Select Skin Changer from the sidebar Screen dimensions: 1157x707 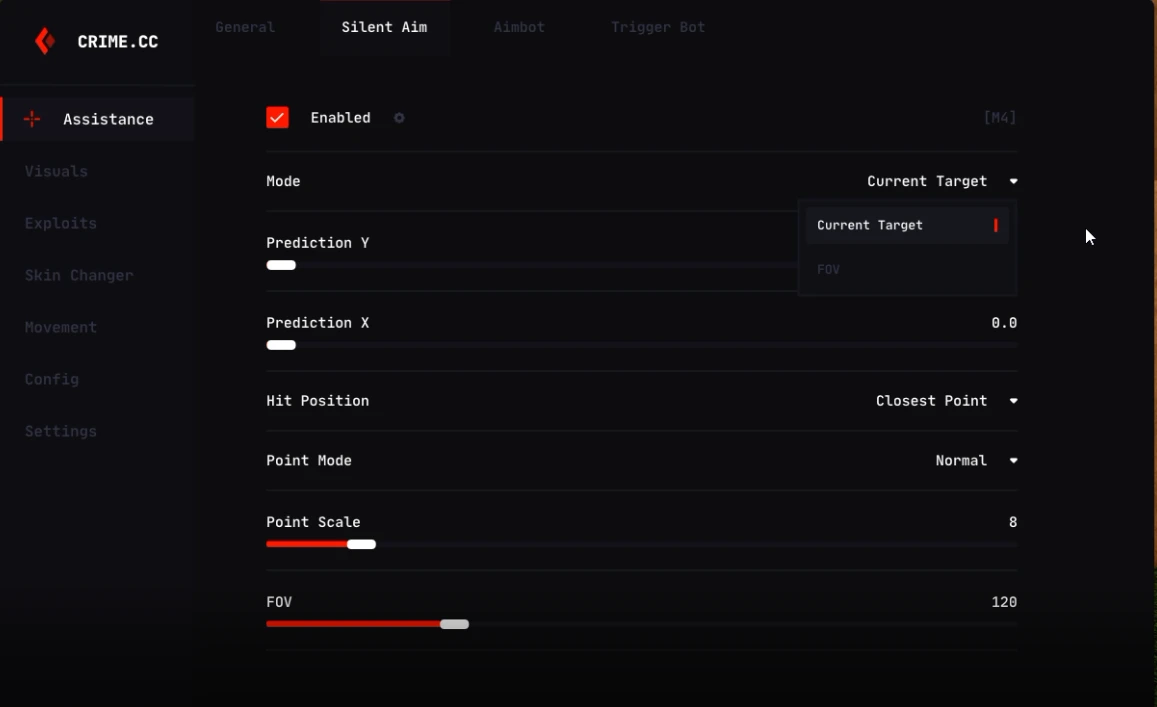point(79,275)
